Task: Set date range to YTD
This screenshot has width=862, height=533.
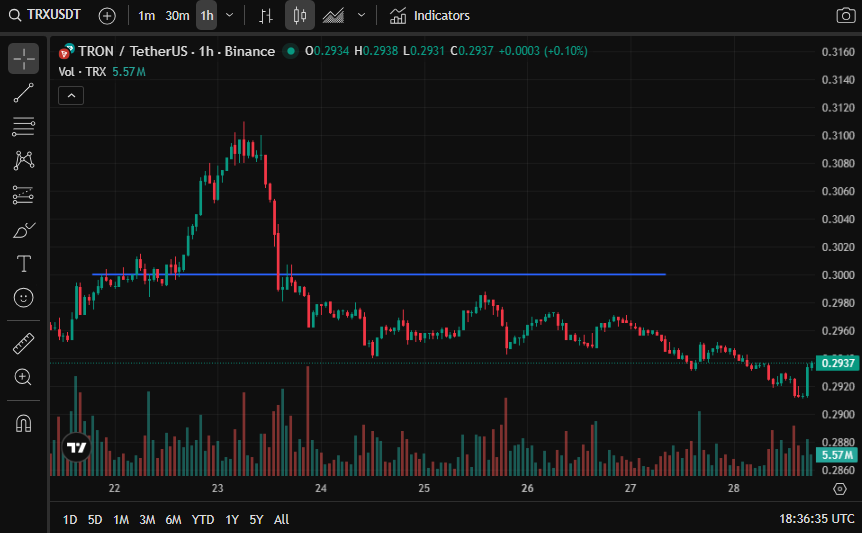Action: 203,519
